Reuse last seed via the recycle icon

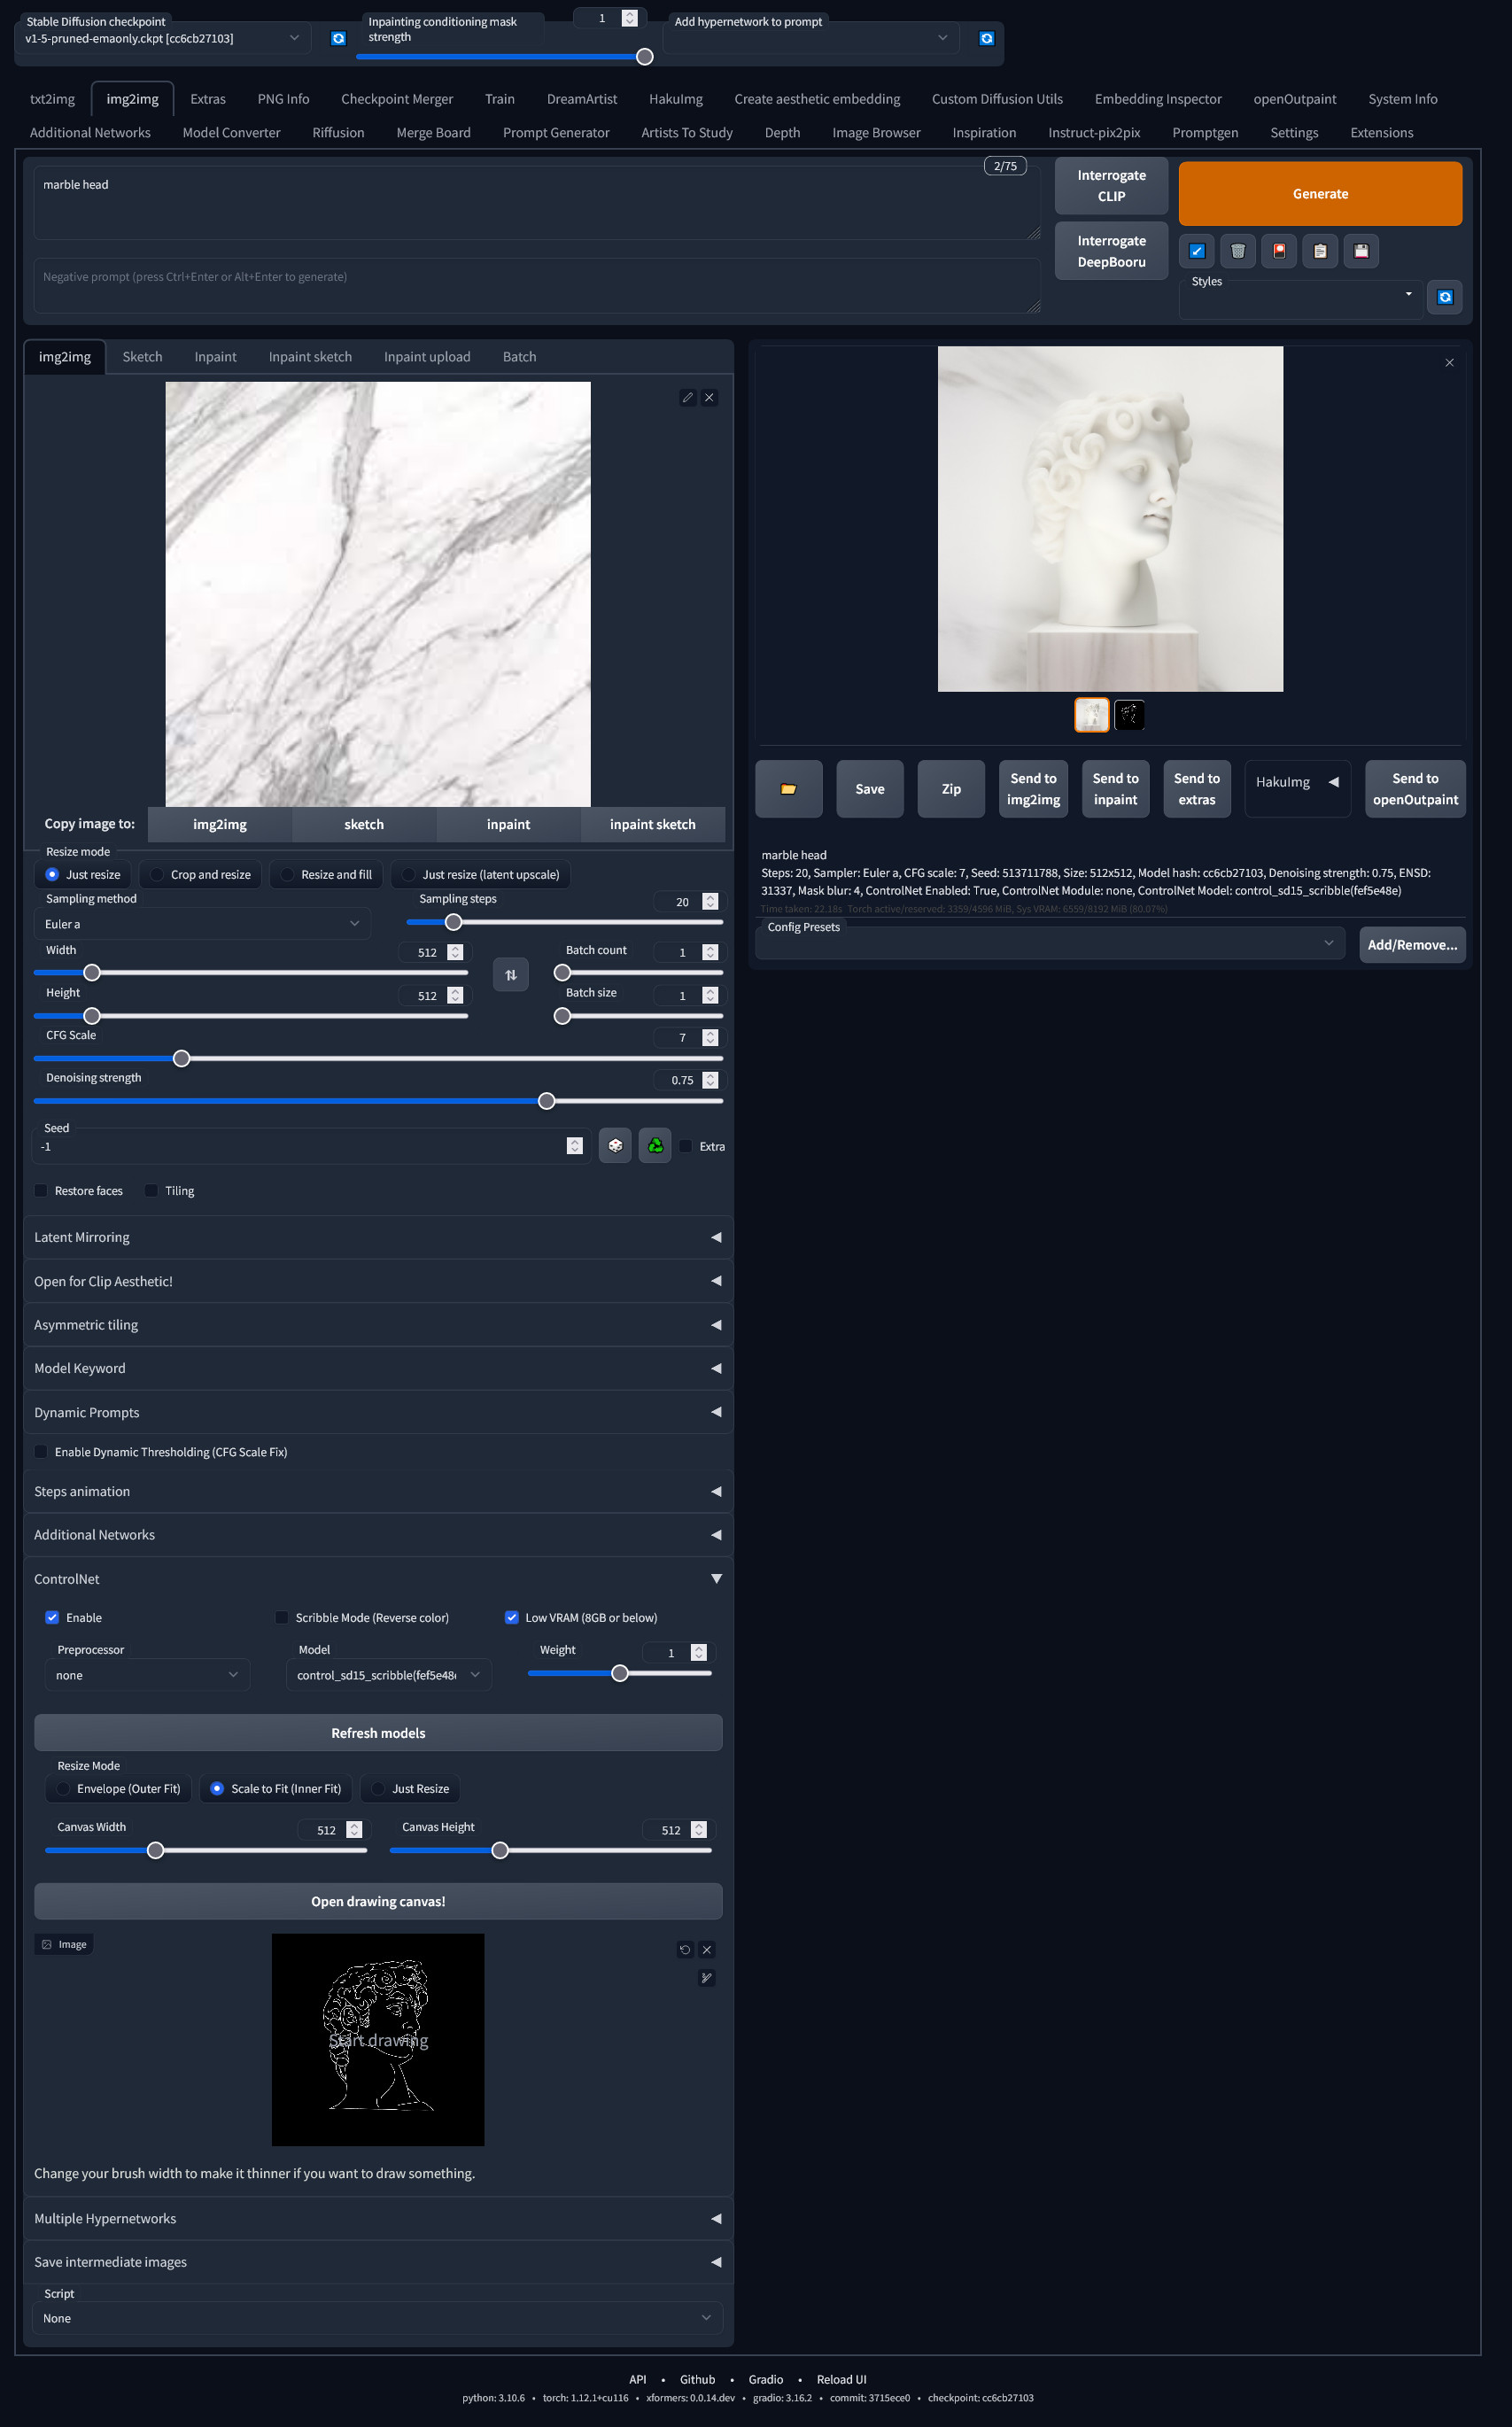pos(655,1146)
